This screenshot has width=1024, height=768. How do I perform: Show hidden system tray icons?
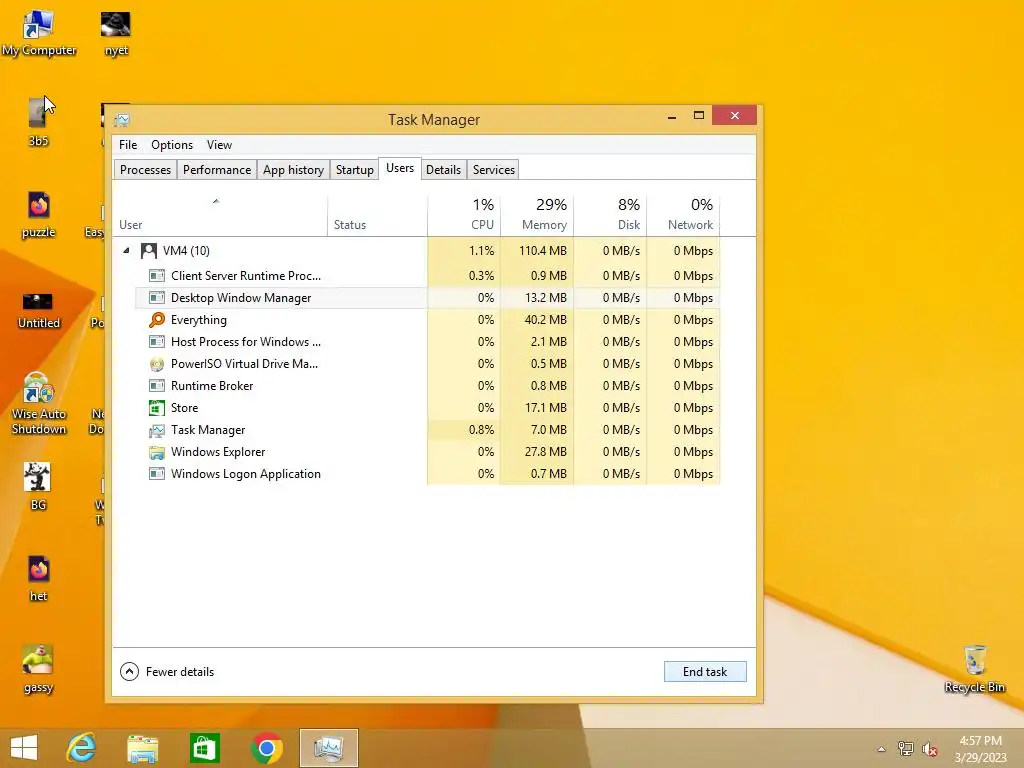[x=882, y=749]
